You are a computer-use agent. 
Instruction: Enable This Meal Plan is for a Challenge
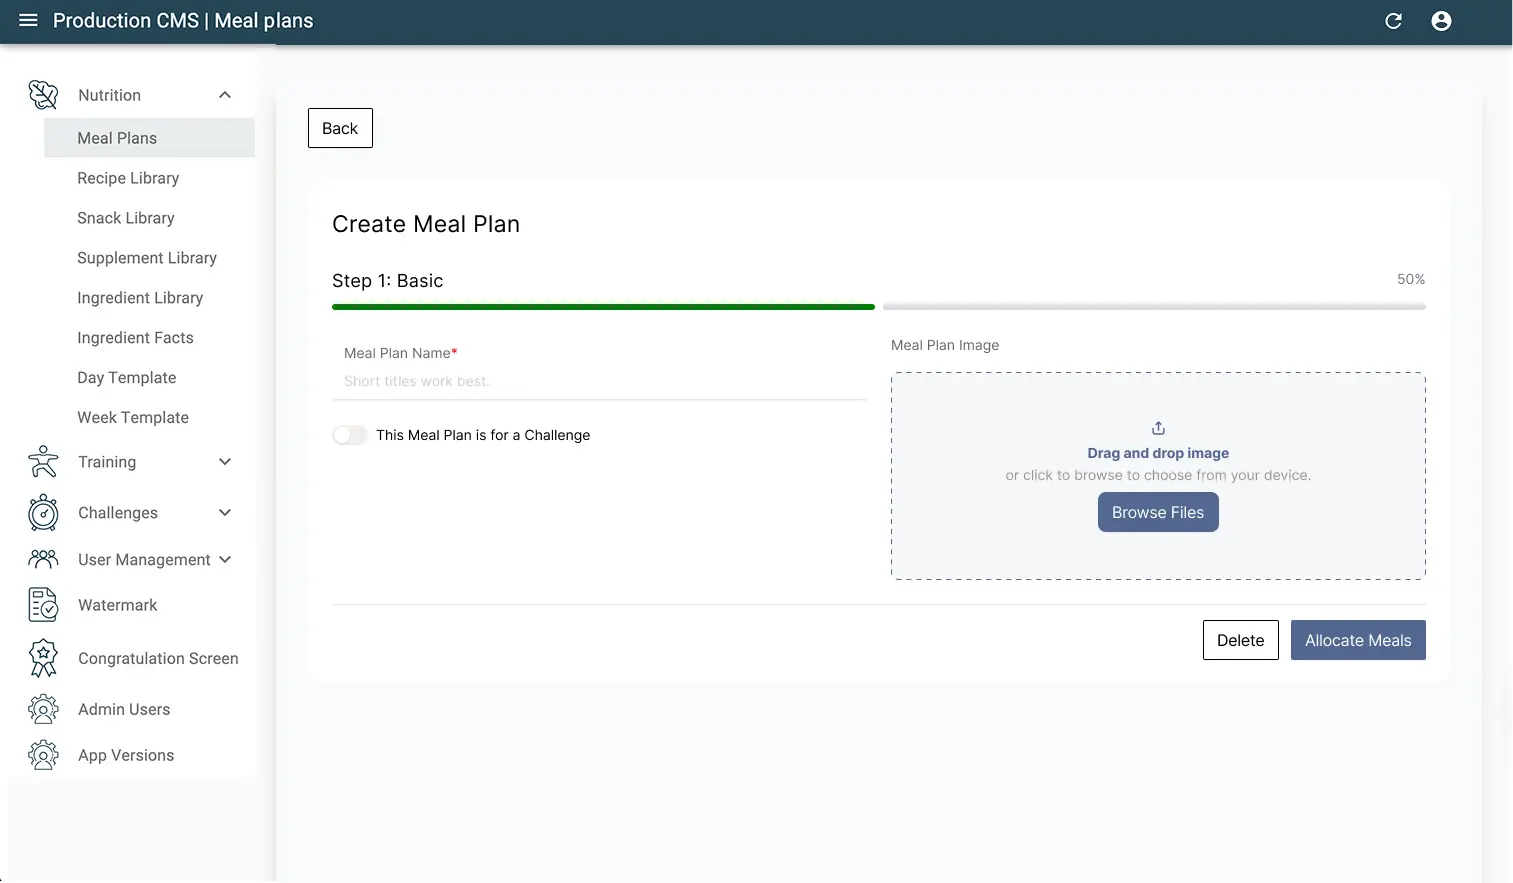coord(350,435)
